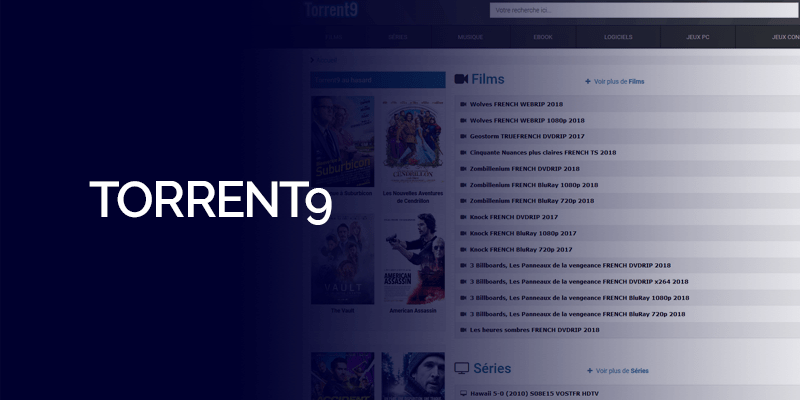Click 'Torrent9 au hasard' panel header
This screenshot has height=400, width=800.
(378, 80)
